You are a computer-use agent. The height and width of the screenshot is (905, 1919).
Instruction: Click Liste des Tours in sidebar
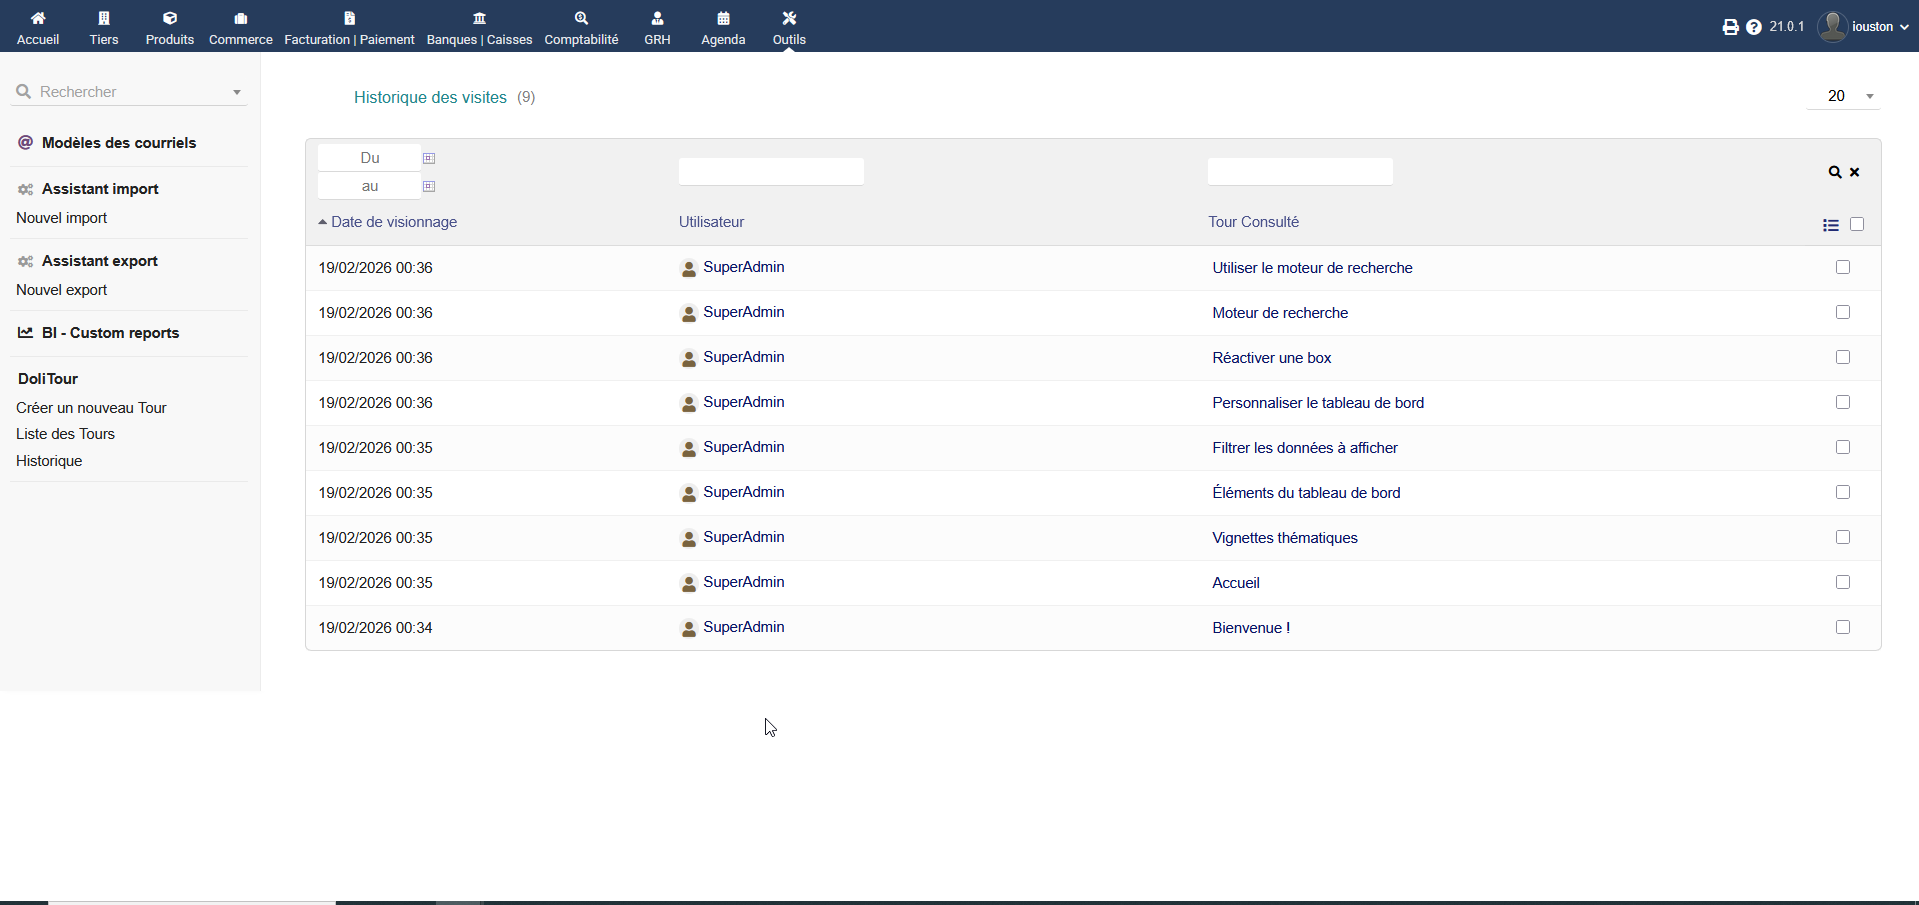65,434
